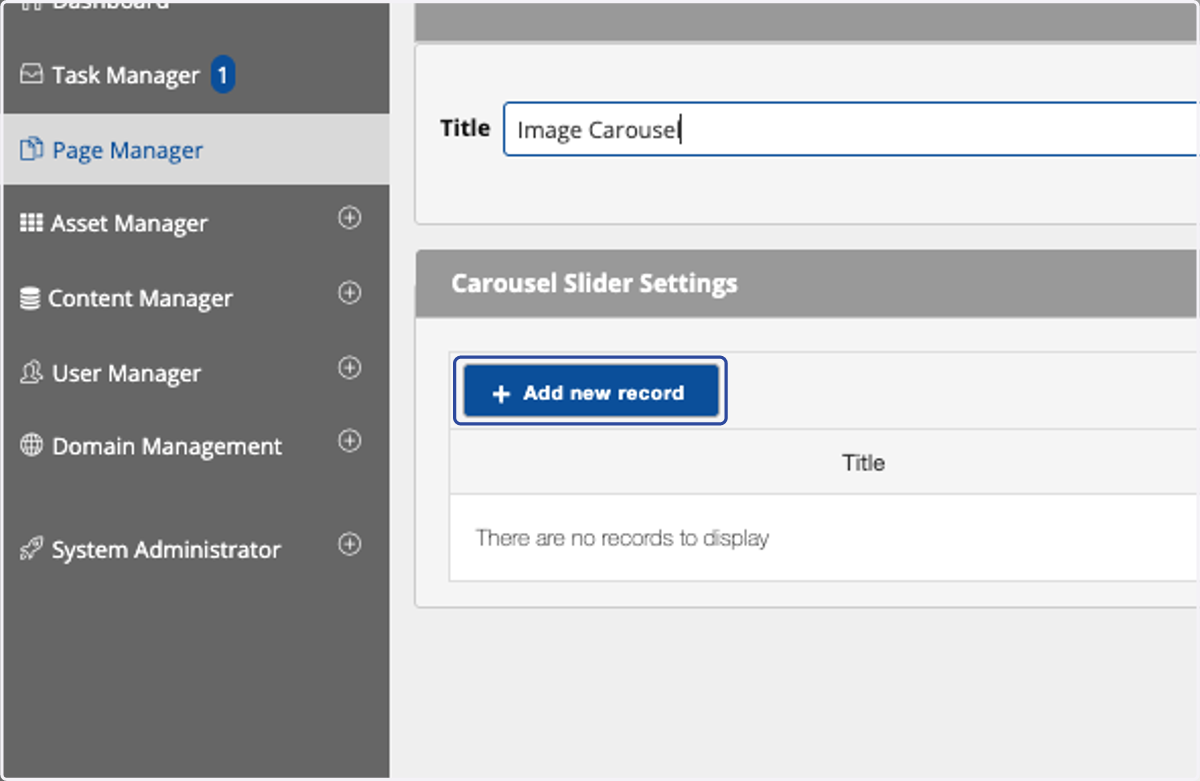Click the 'There are no records to display' message
Image resolution: width=1200 pixels, height=781 pixels.
point(622,538)
